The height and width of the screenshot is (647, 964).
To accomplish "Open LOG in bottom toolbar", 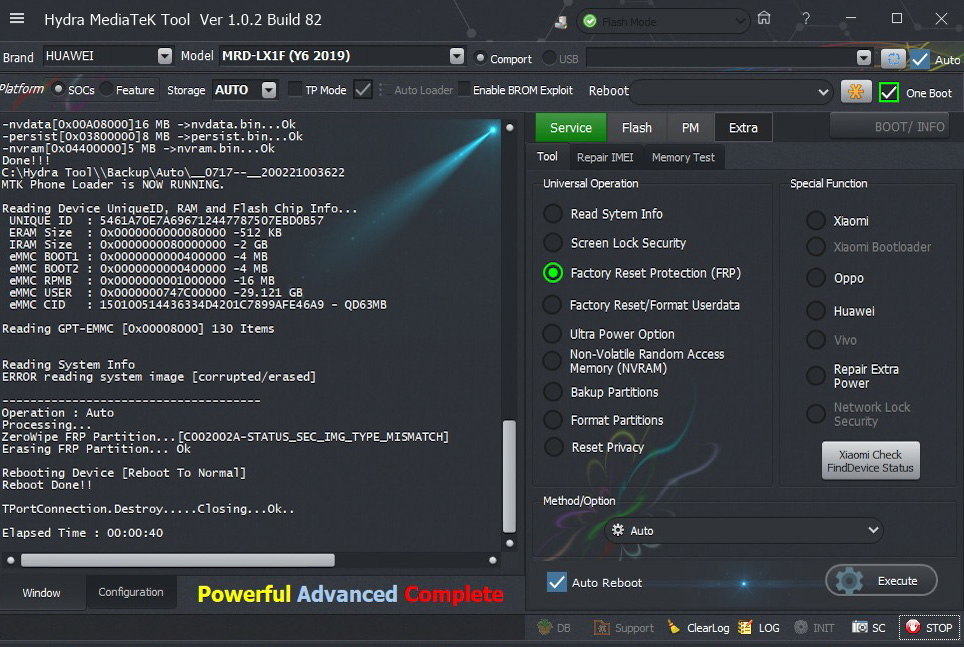I will [x=759, y=627].
